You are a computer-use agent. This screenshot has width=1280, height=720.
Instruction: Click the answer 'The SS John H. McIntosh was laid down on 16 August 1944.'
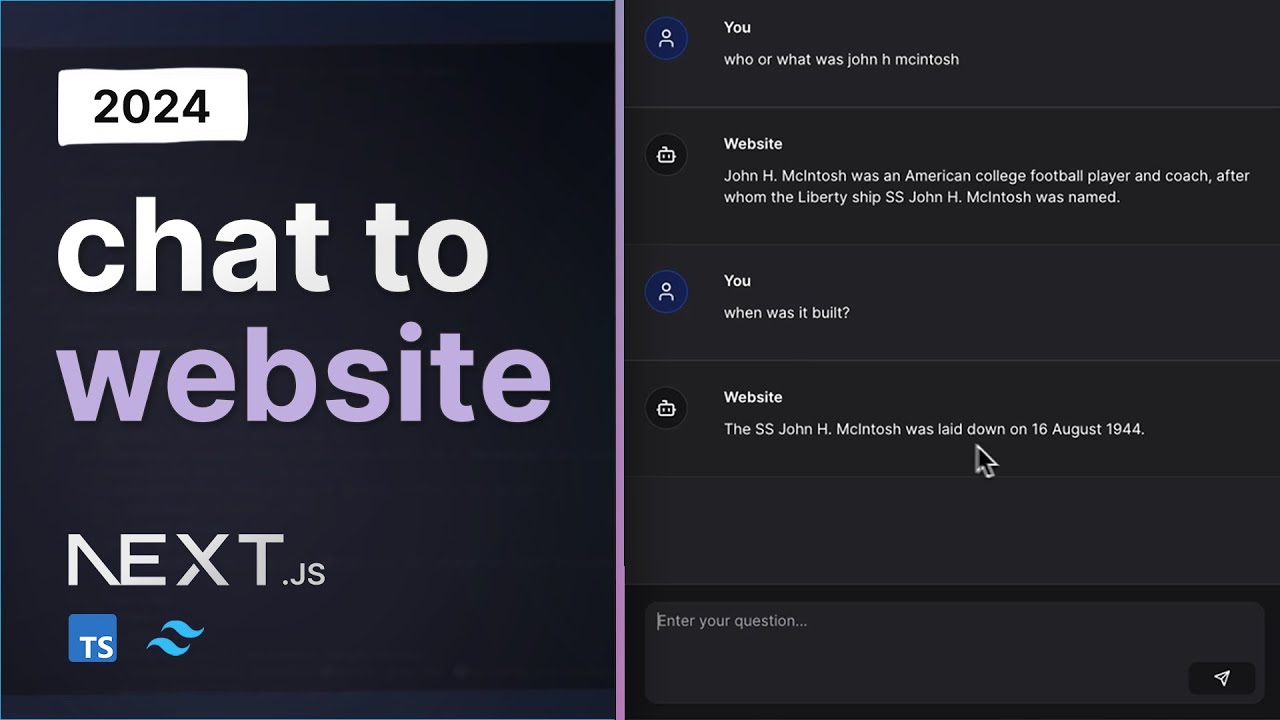[x=934, y=429]
